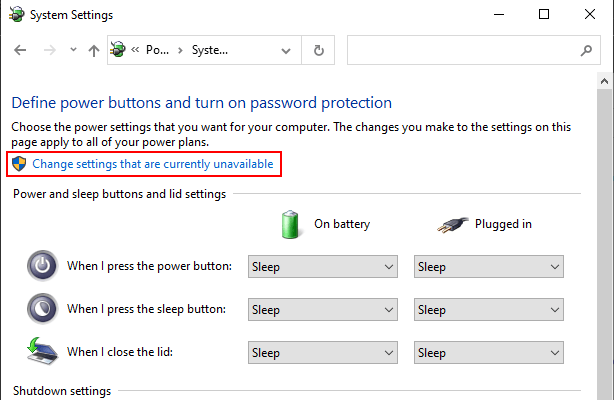Viewport: 614px width, 400px height.
Task: Open sleep button Plugged in dropdown
Action: click(x=489, y=310)
